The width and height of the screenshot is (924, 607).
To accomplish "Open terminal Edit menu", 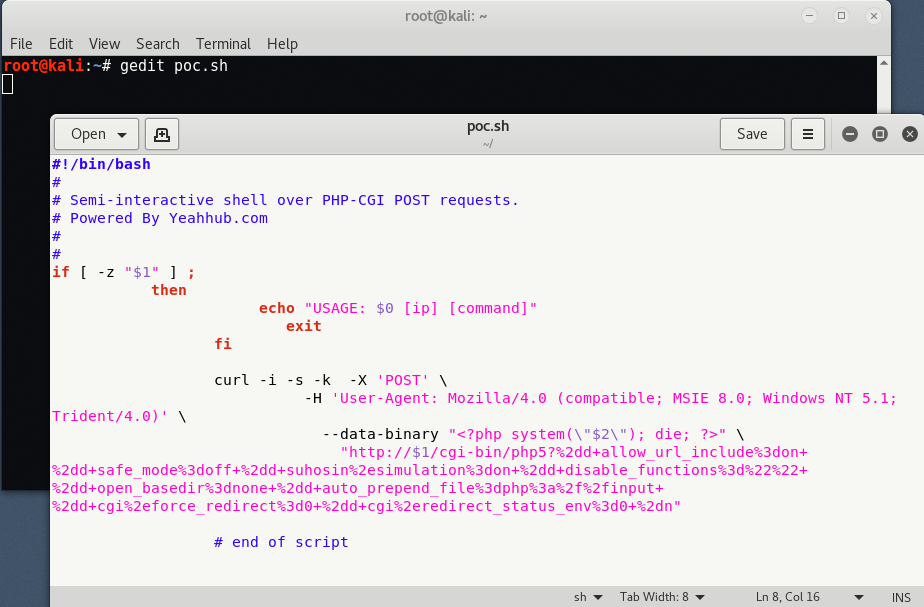I will (x=61, y=44).
